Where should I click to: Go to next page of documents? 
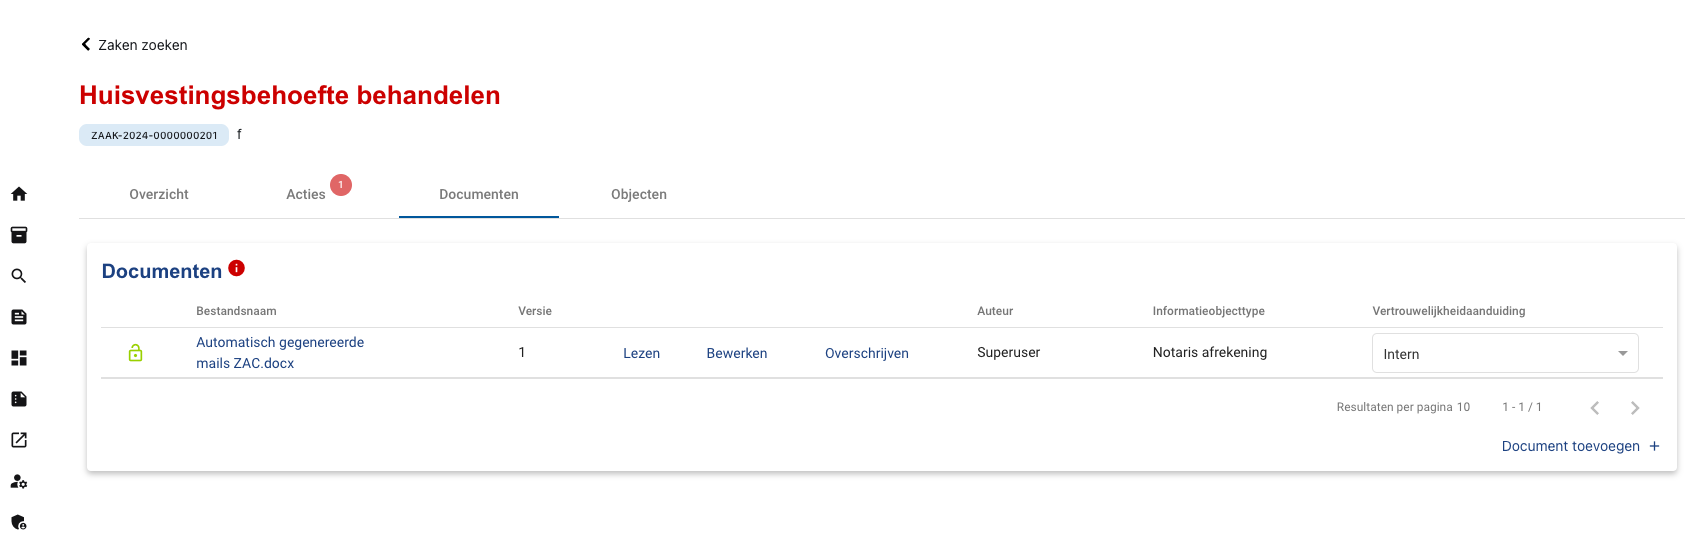[x=1635, y=408]
